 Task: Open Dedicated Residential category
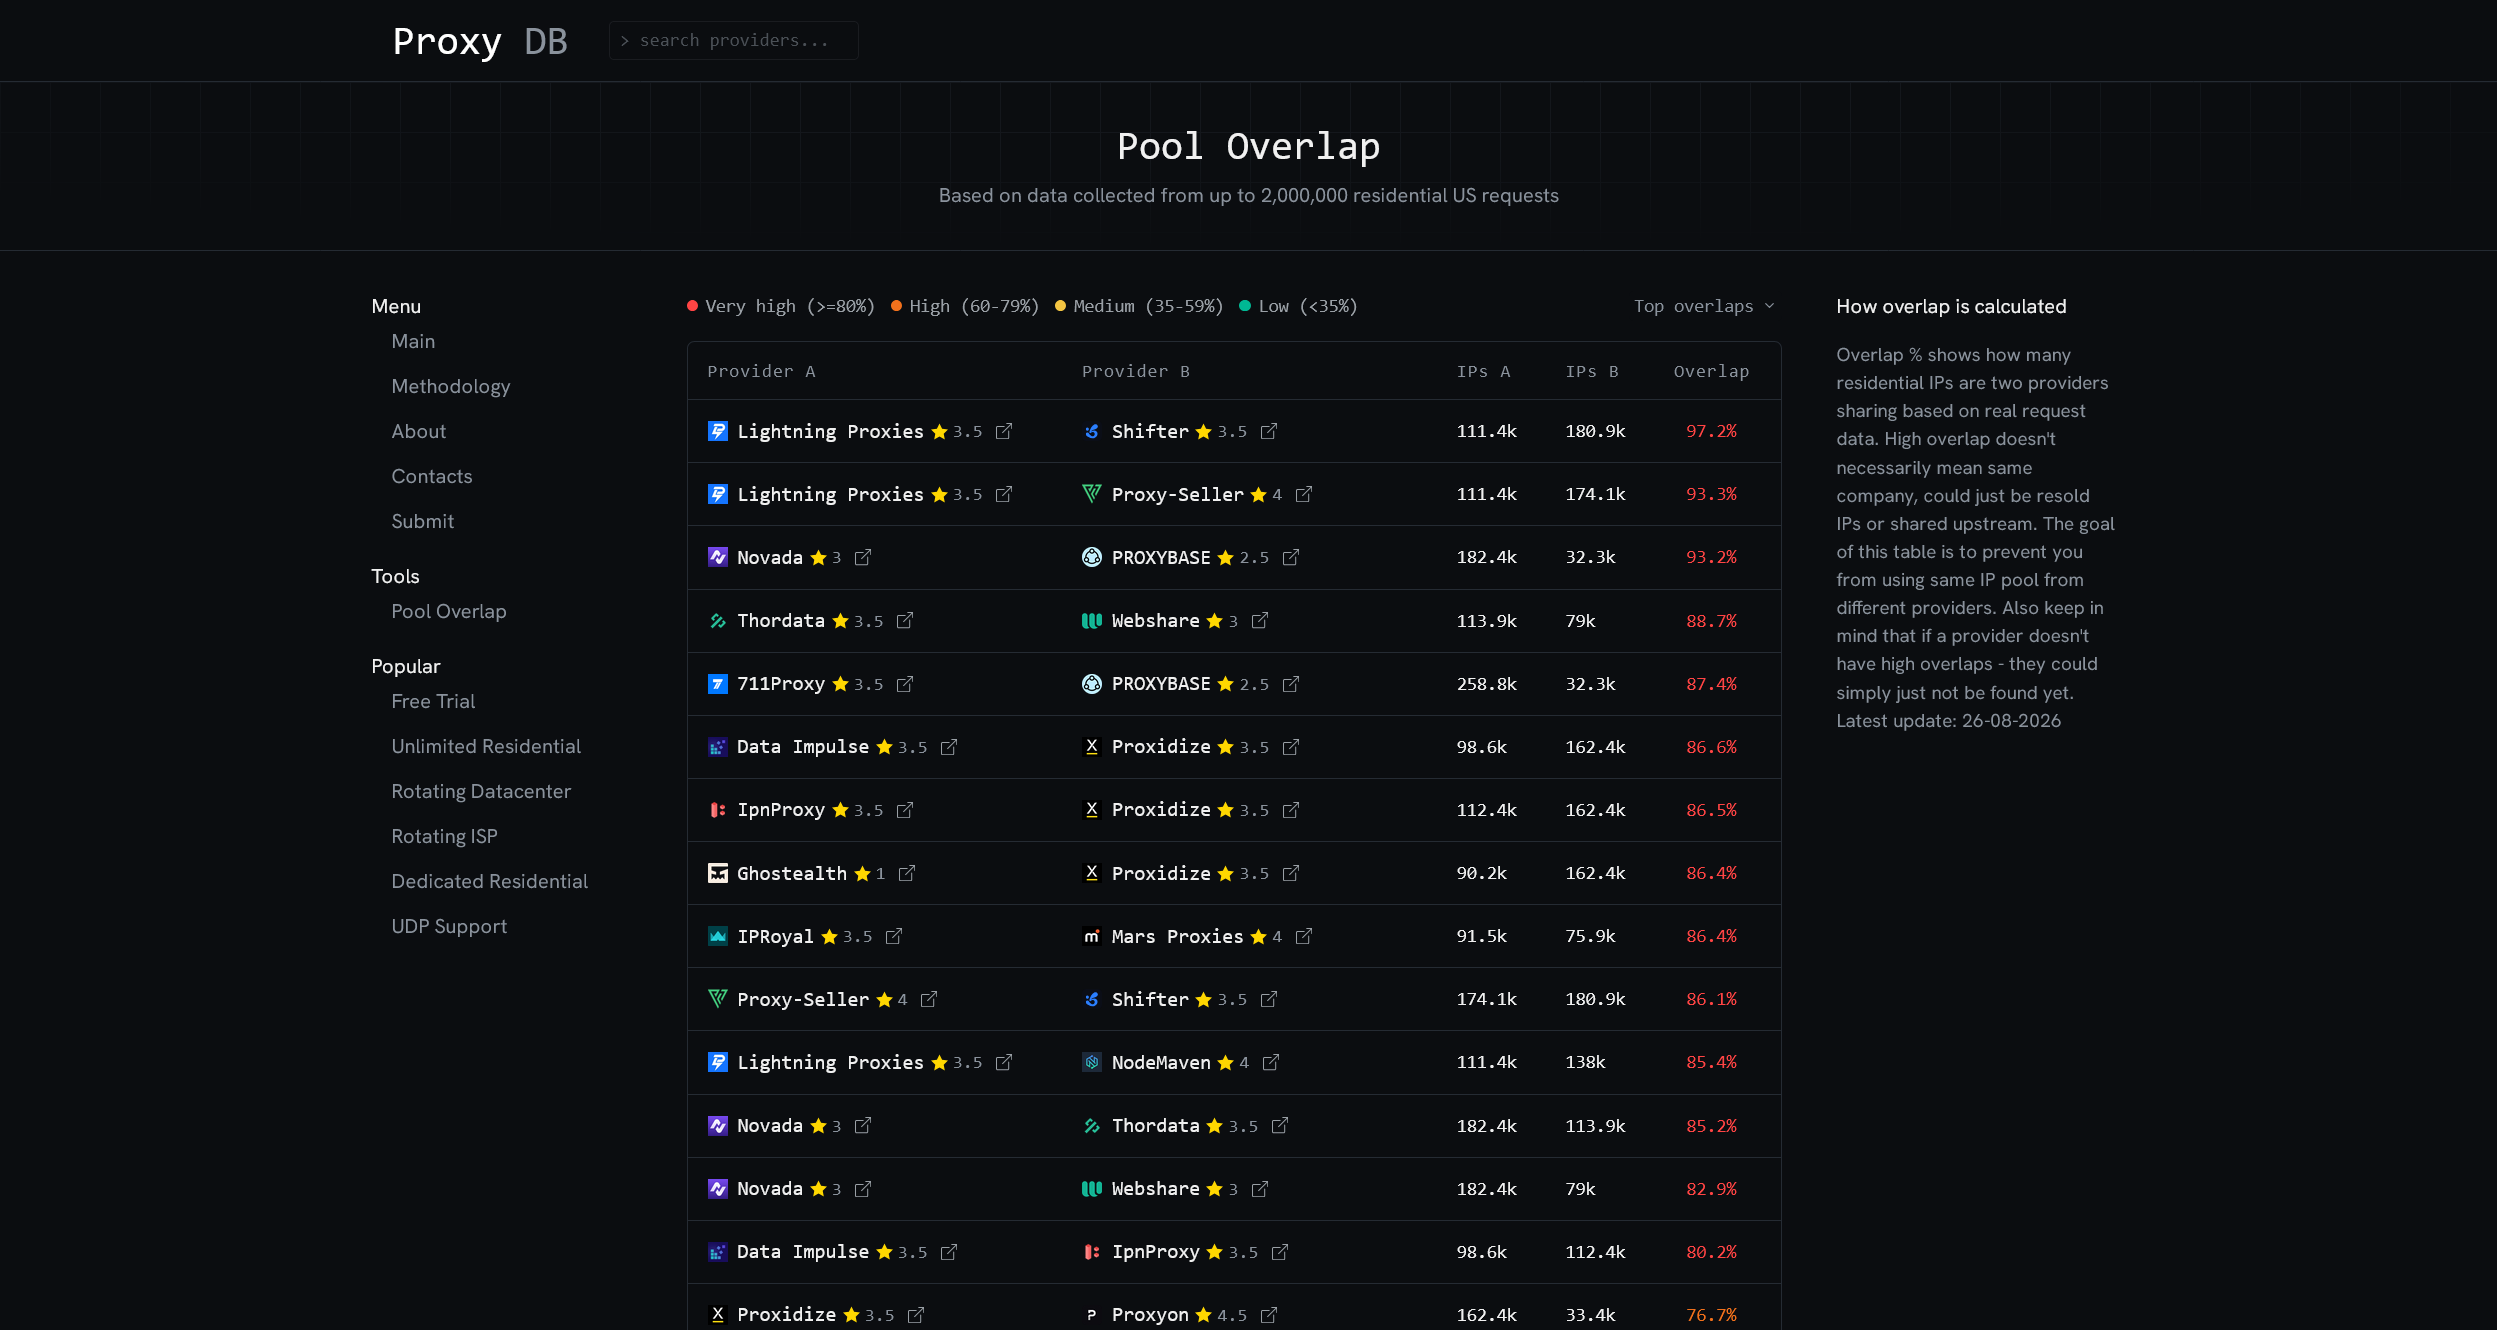coord(490,881)
